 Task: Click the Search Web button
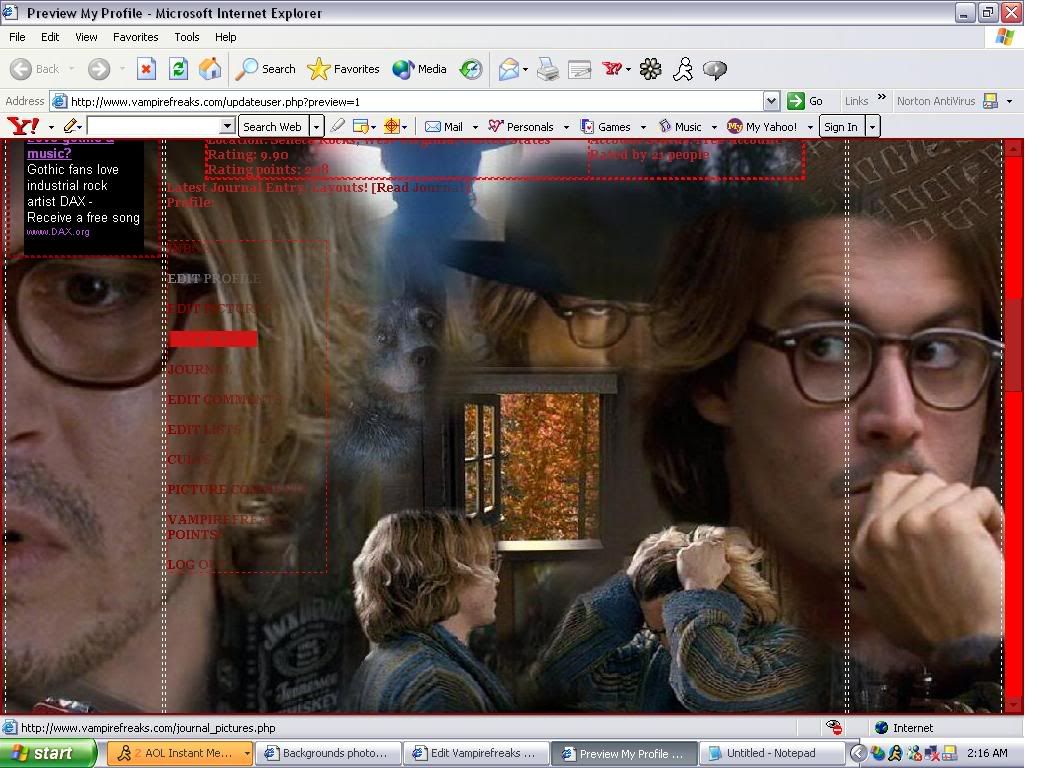pos(273,127)
